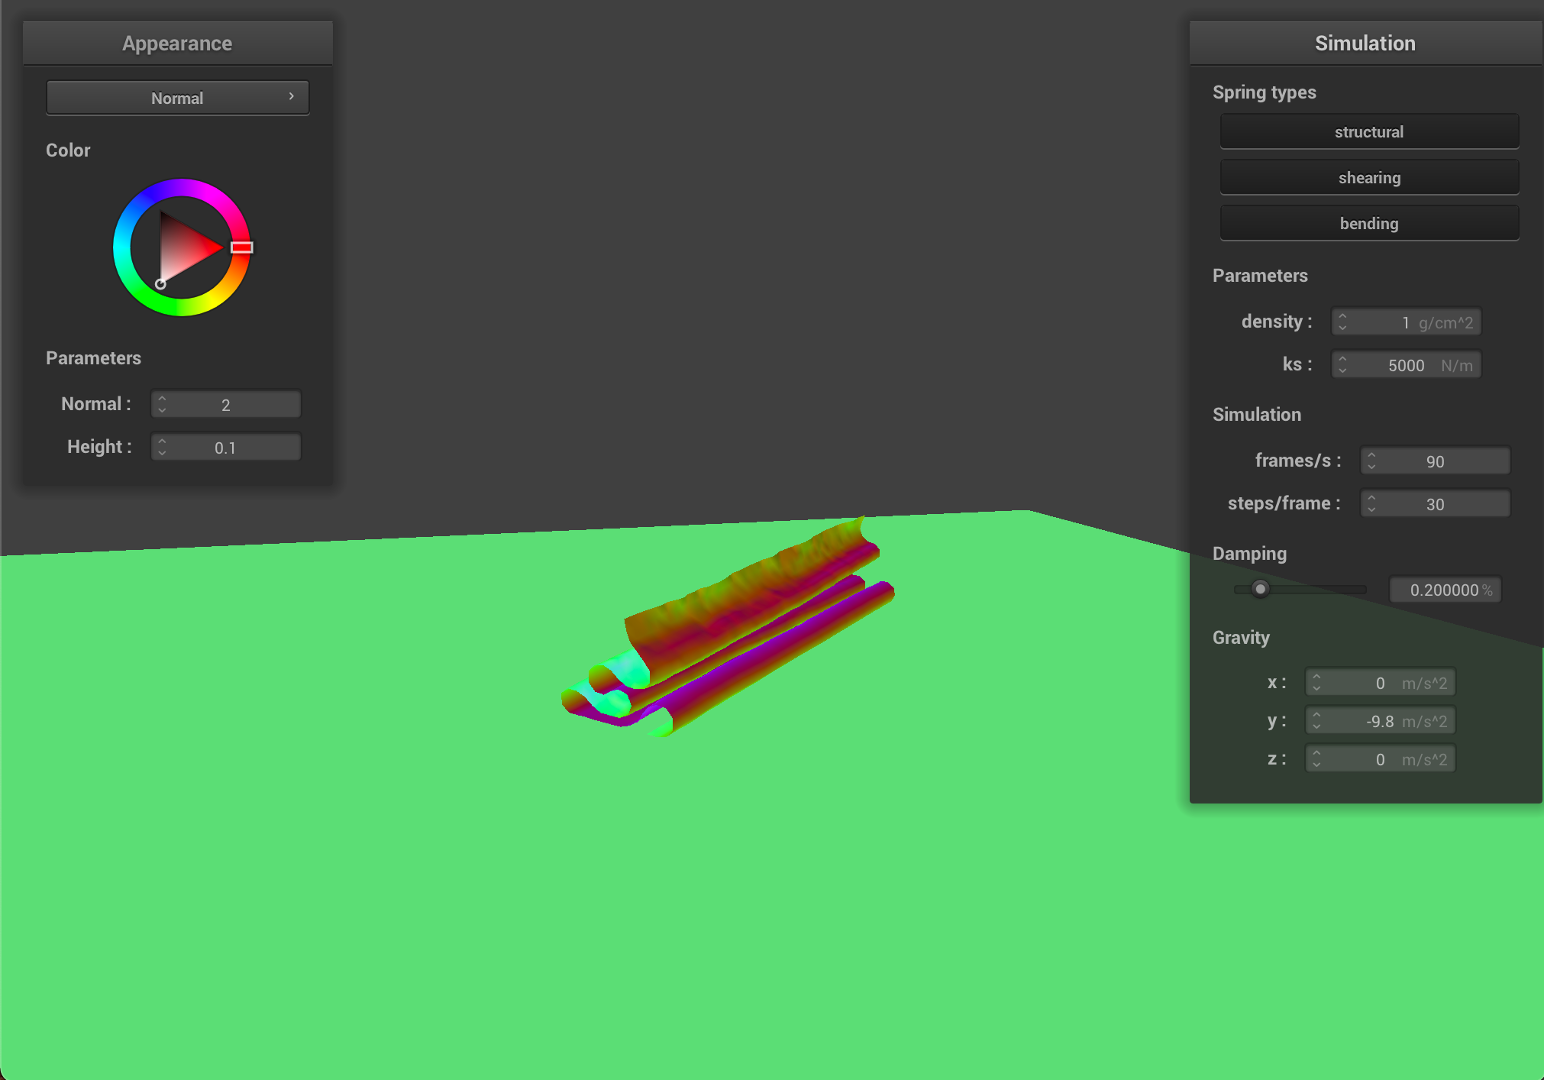Click the frames/s value field
This screenshot has width=1544, height=1080.
pos(1435,461)
